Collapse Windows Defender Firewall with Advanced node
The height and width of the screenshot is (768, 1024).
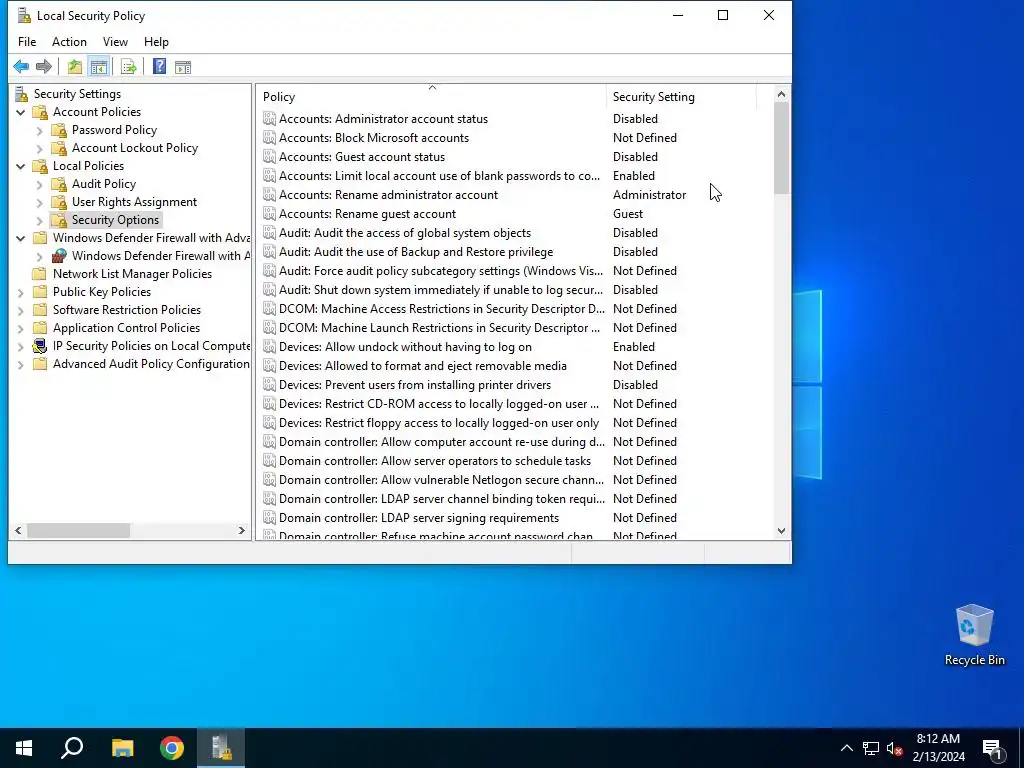21,238
